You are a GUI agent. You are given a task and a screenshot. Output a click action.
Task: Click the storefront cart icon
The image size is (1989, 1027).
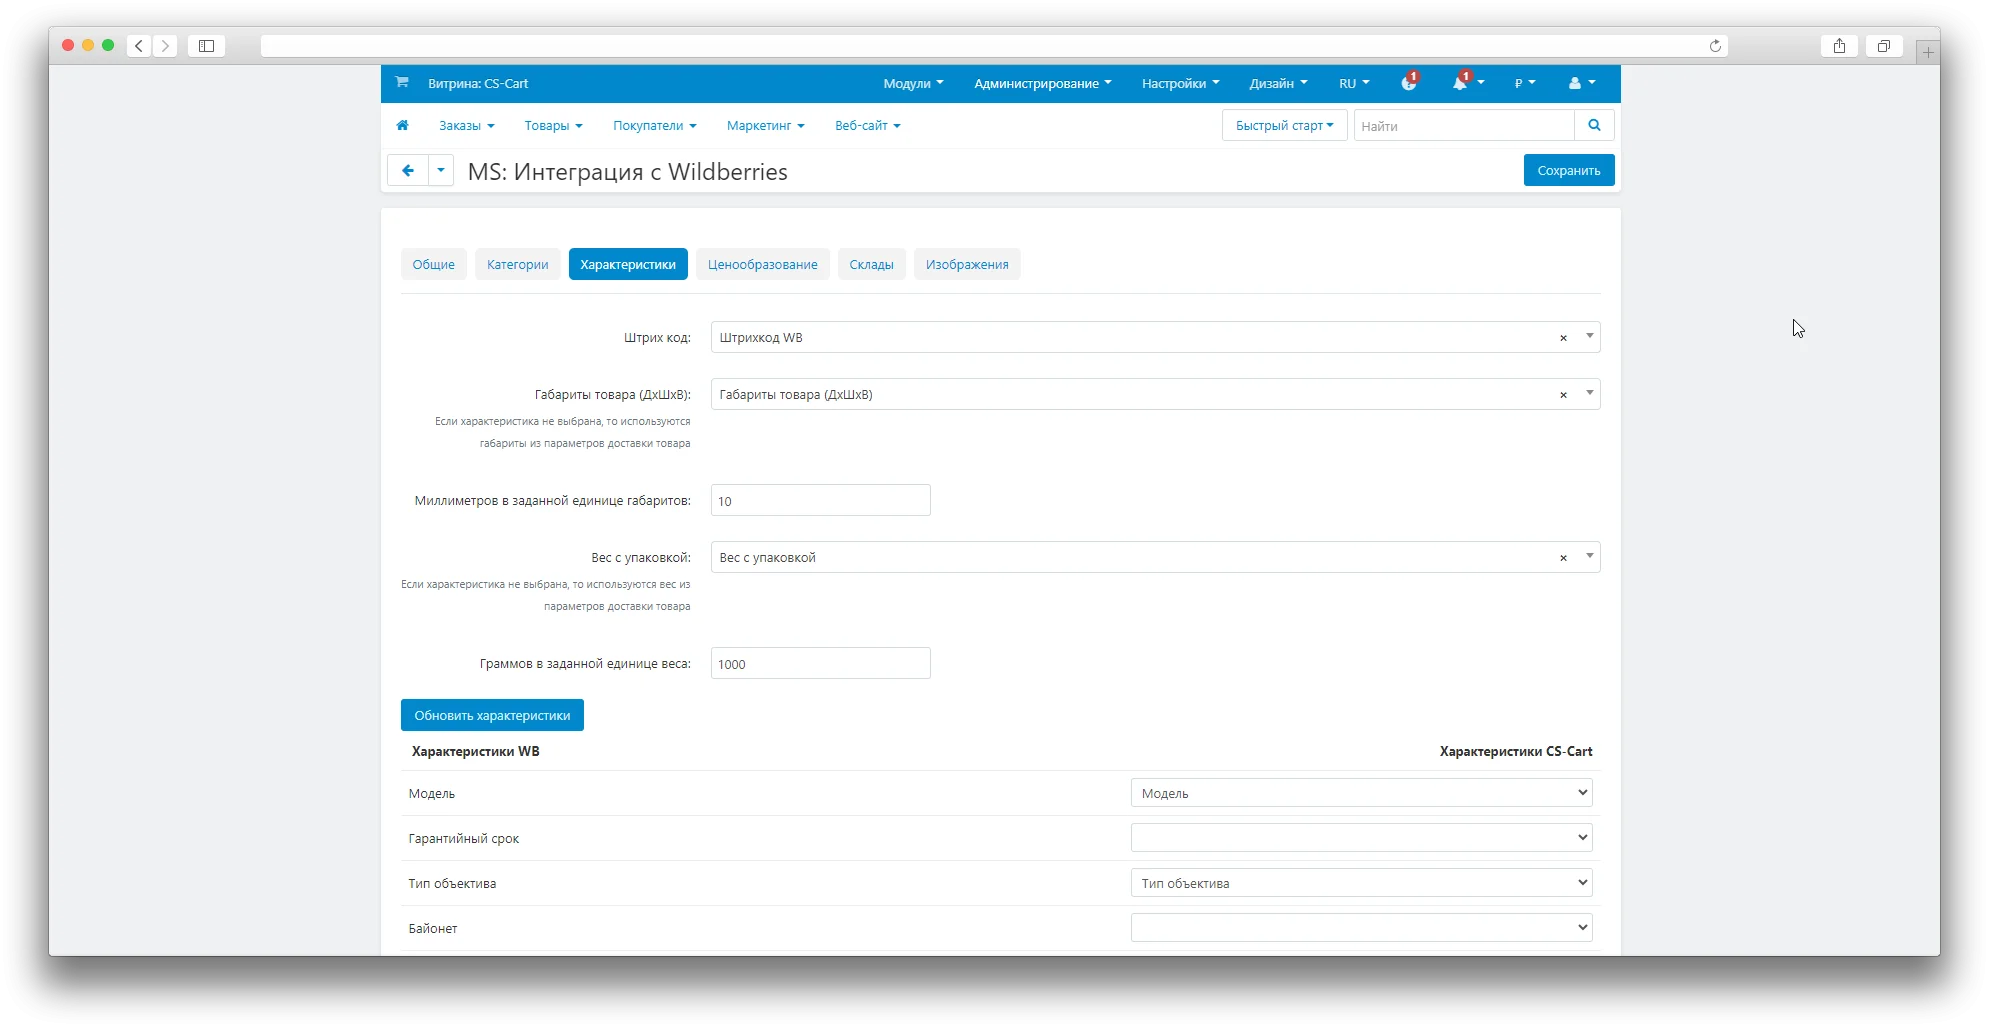[x=402, y=83]
